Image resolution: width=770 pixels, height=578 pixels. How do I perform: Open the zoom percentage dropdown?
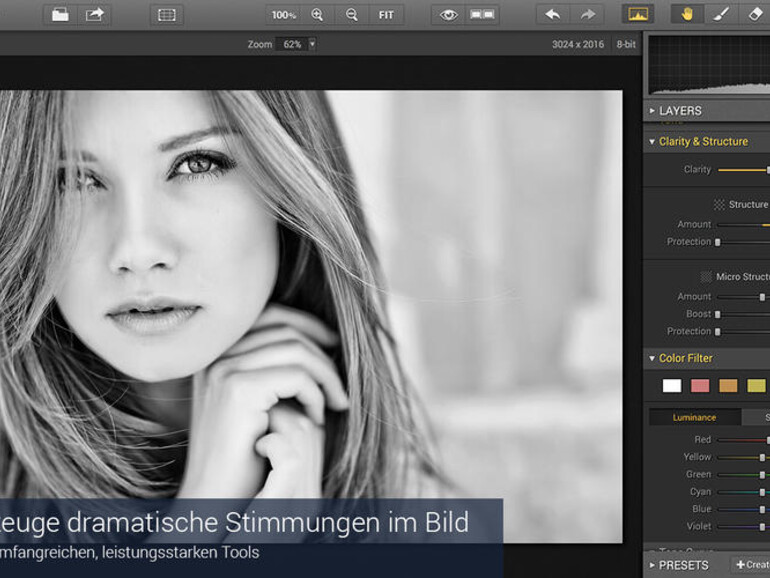(311, 44)
